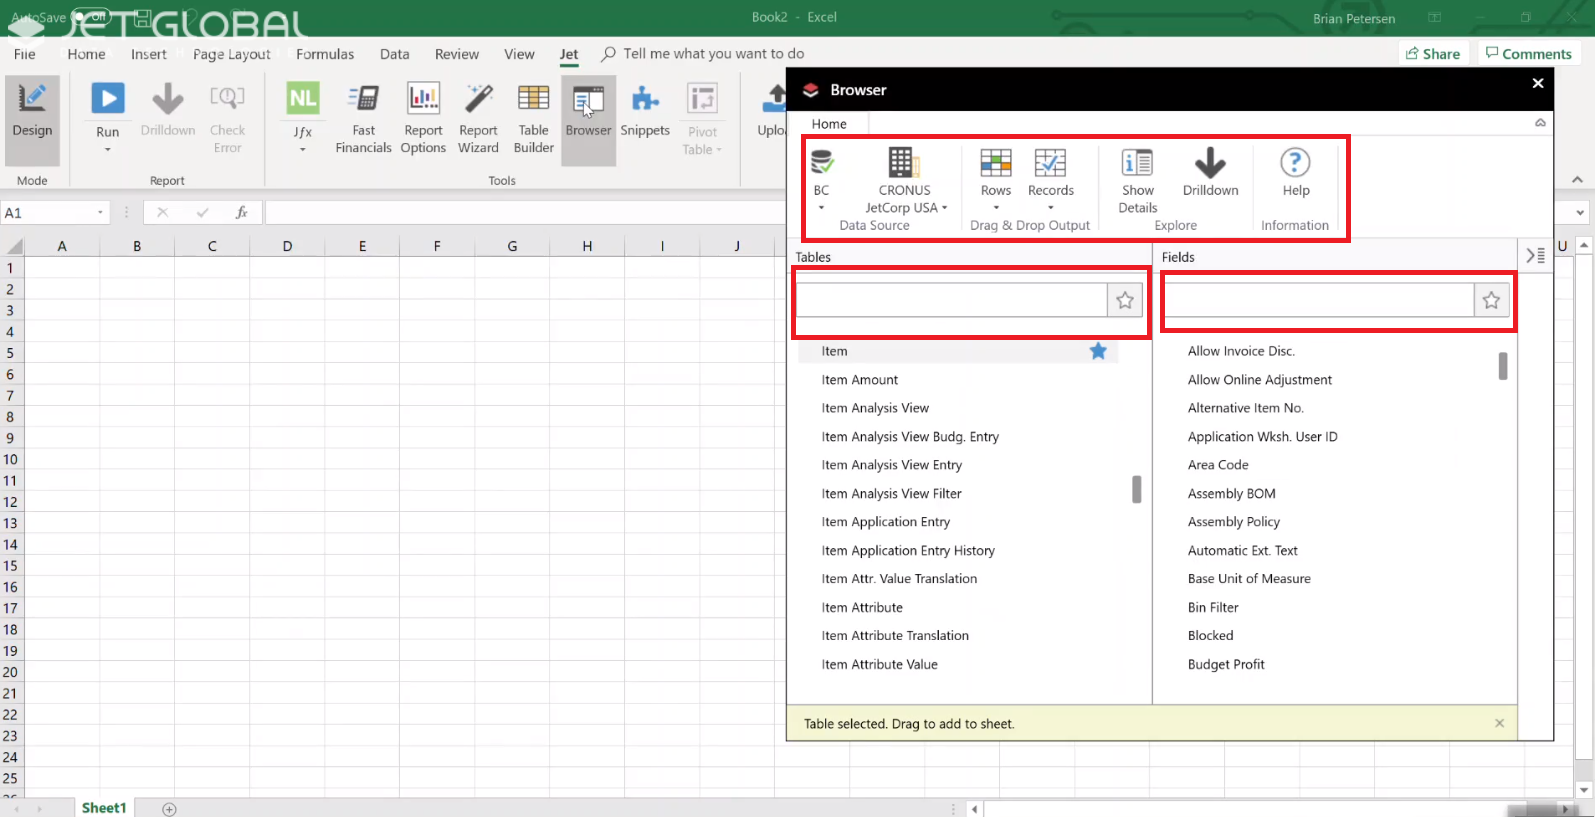1595x817 pixels.
Task: Click column header D in worksheet
Action: [x=287, y=246]
